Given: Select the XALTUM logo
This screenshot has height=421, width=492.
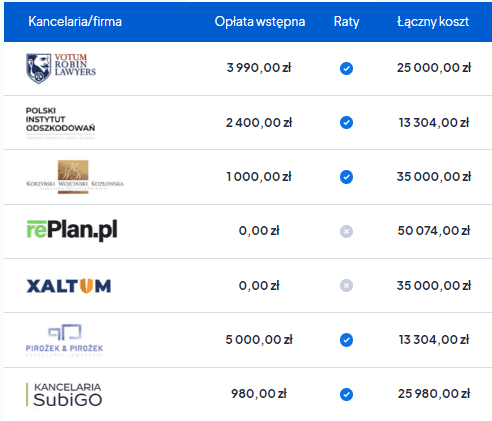Looking at the screenshot, I should click(69, 286).
